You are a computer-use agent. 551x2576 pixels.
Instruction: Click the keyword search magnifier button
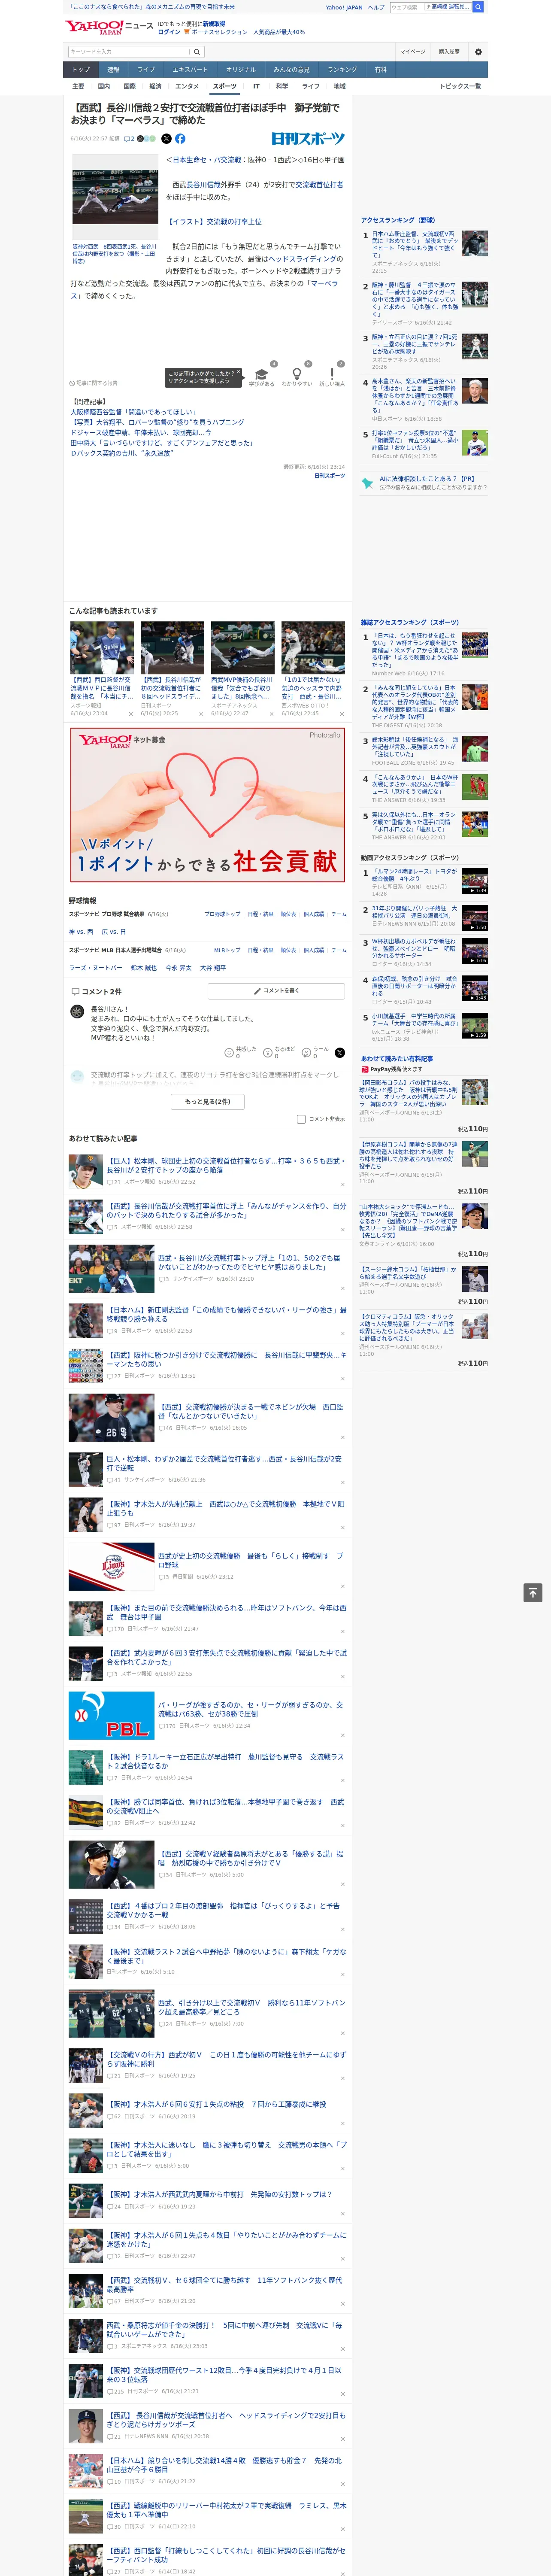point(197,52)
